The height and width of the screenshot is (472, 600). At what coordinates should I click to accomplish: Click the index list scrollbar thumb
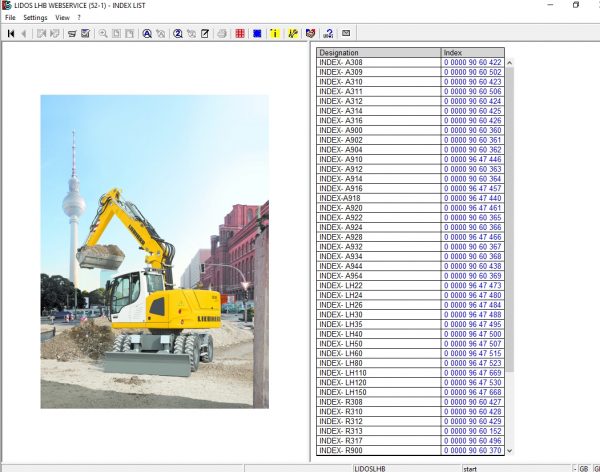click(510, 219)
